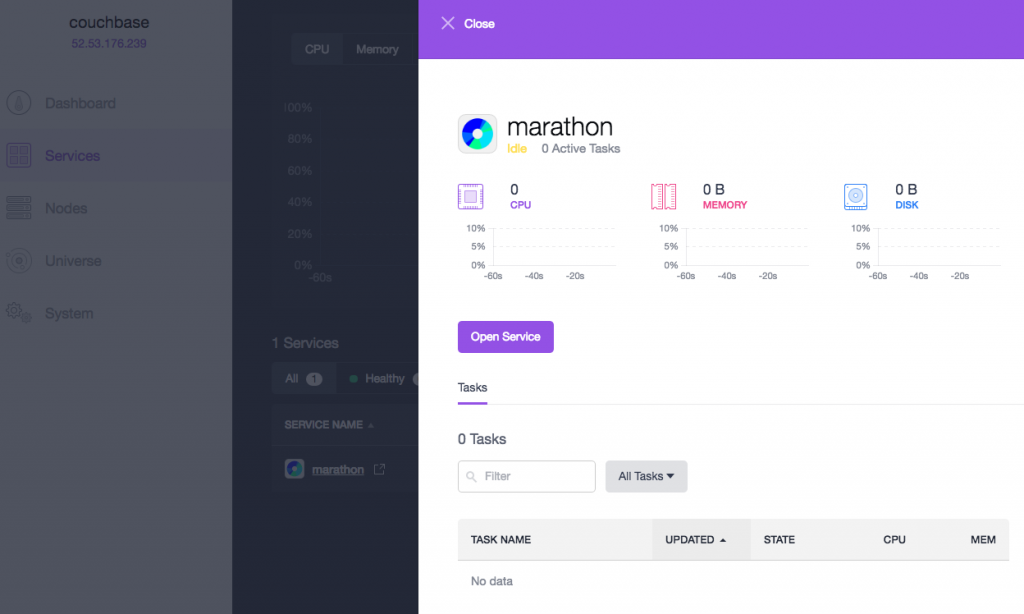Click the couchbase cluster name

coord(109,22)
